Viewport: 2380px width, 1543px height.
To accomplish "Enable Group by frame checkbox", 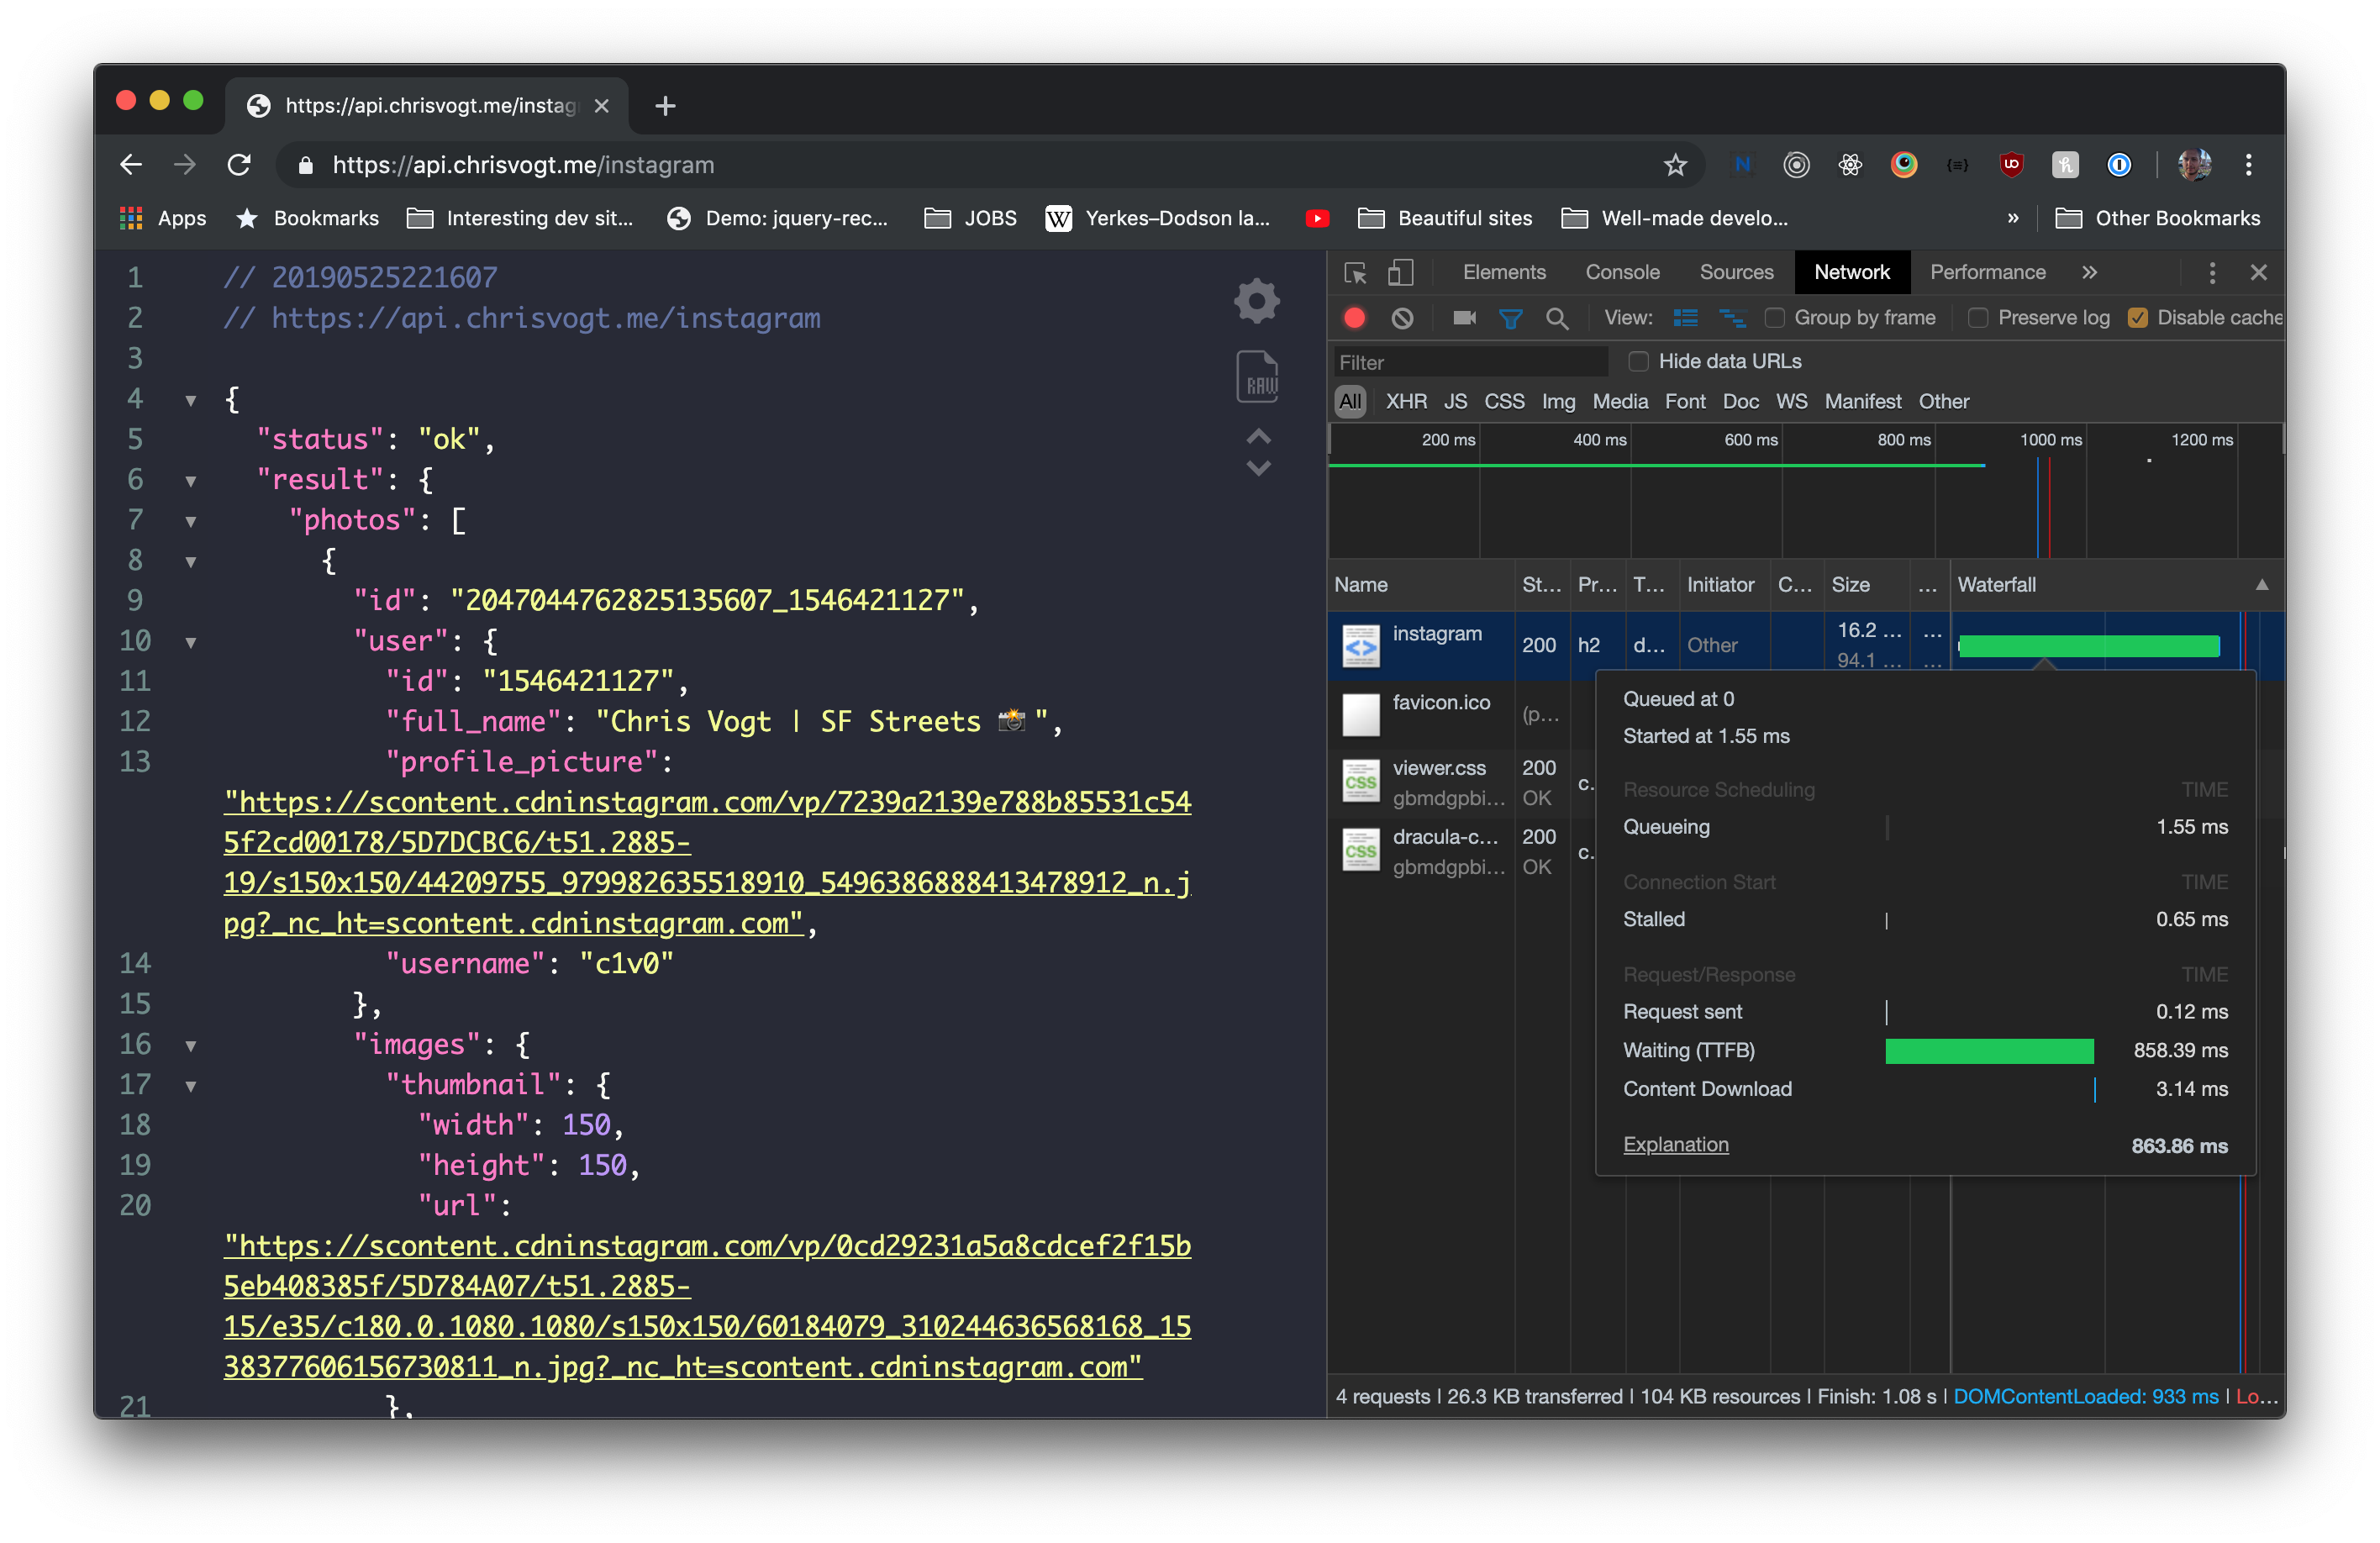I will pos(1775,318).
